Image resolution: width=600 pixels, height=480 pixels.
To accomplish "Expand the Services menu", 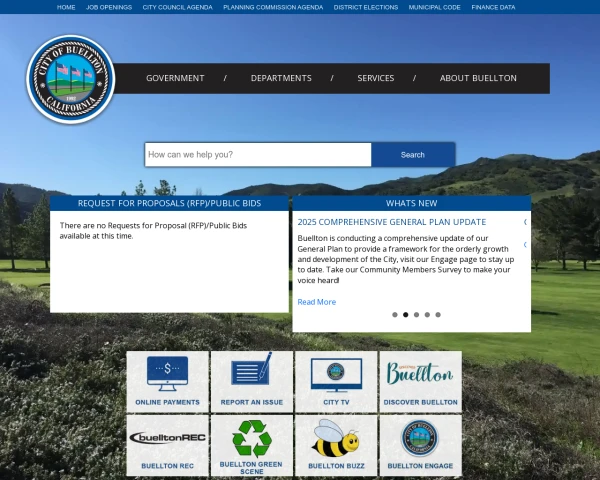I will point(375,78).
